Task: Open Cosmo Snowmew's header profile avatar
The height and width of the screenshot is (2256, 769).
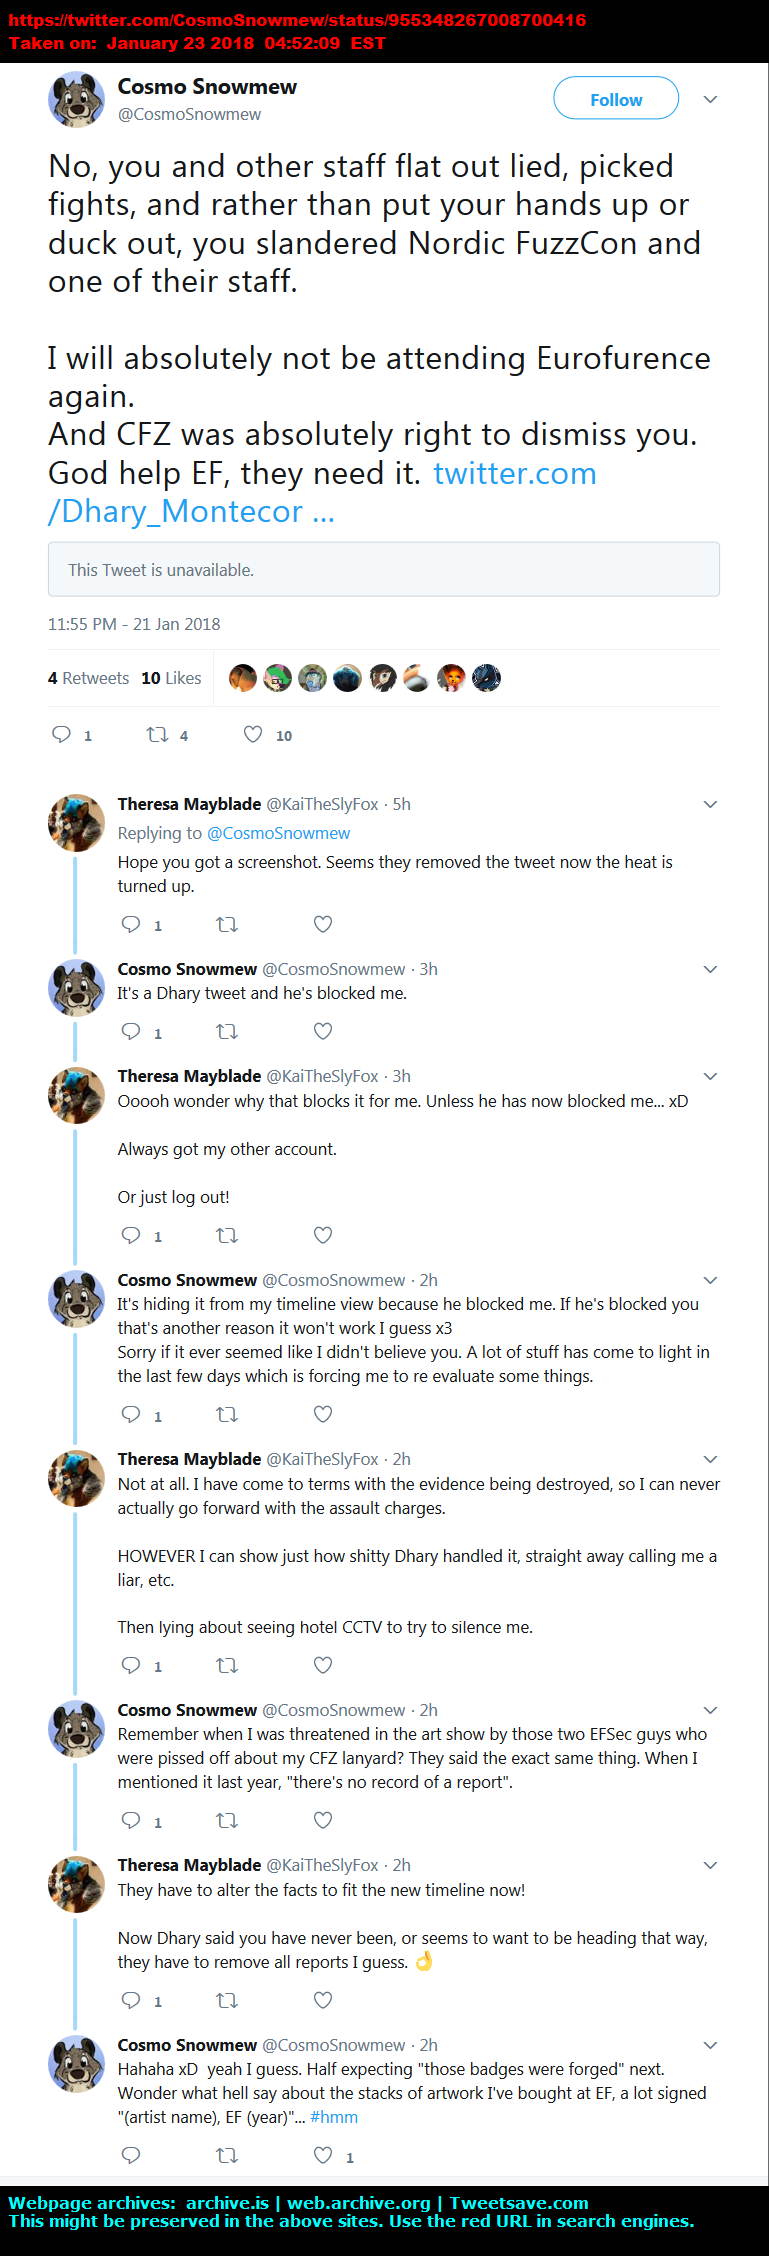Action: (x=76, y=99)
